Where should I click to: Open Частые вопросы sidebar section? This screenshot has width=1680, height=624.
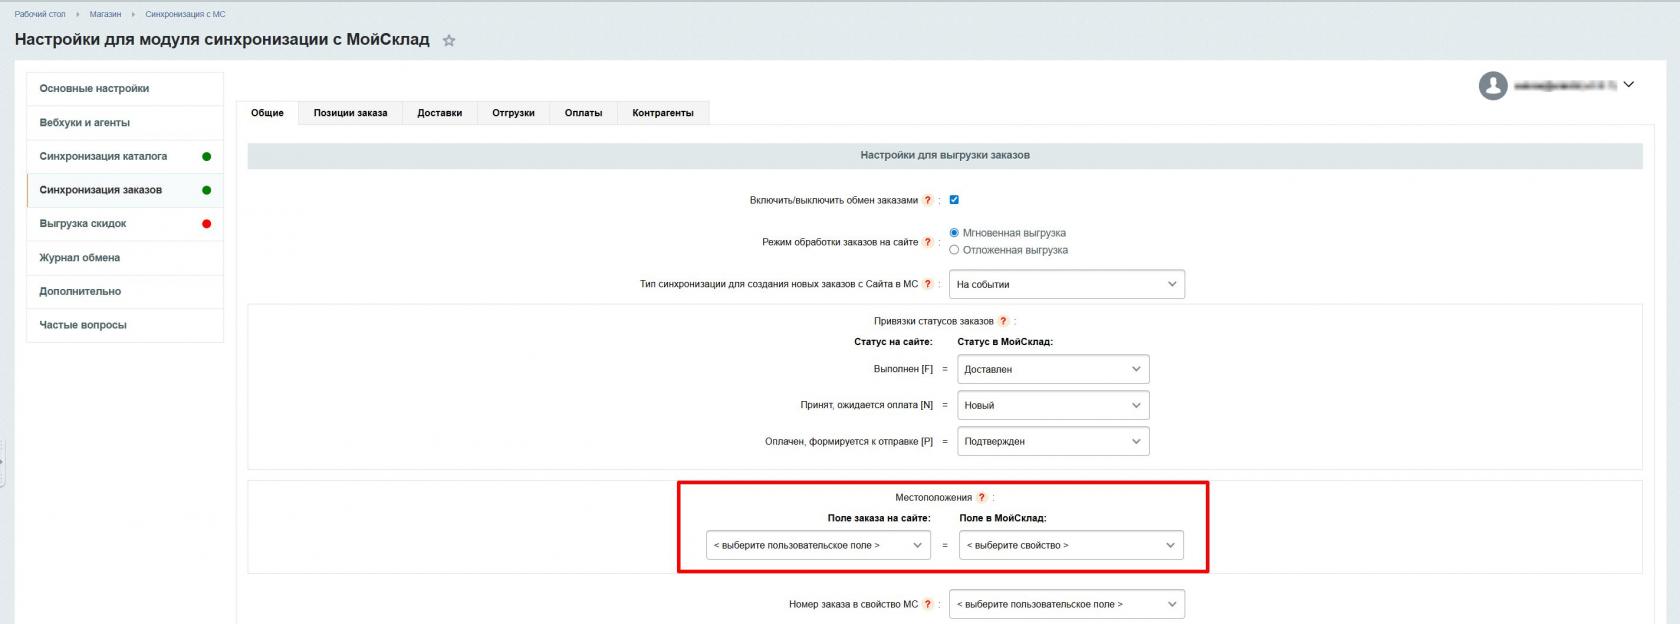[x=125, y=325]
